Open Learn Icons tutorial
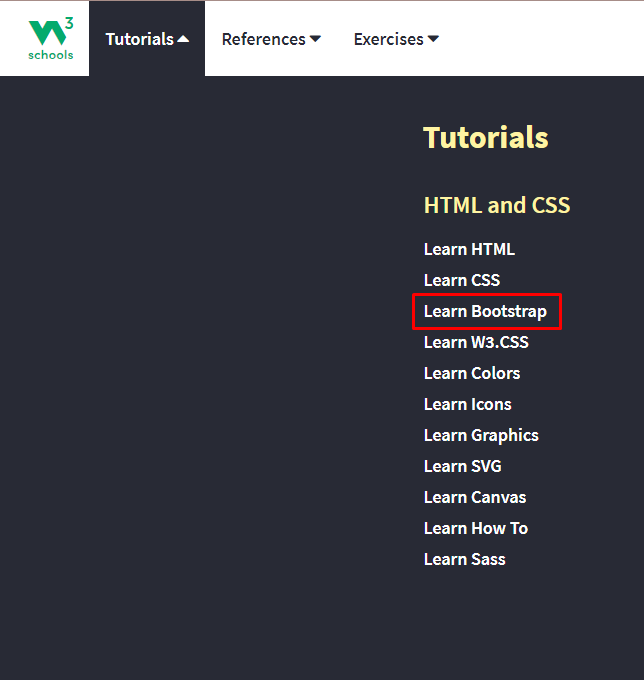The width and height of the screenshot is (644, 680). tap(467, 404)
